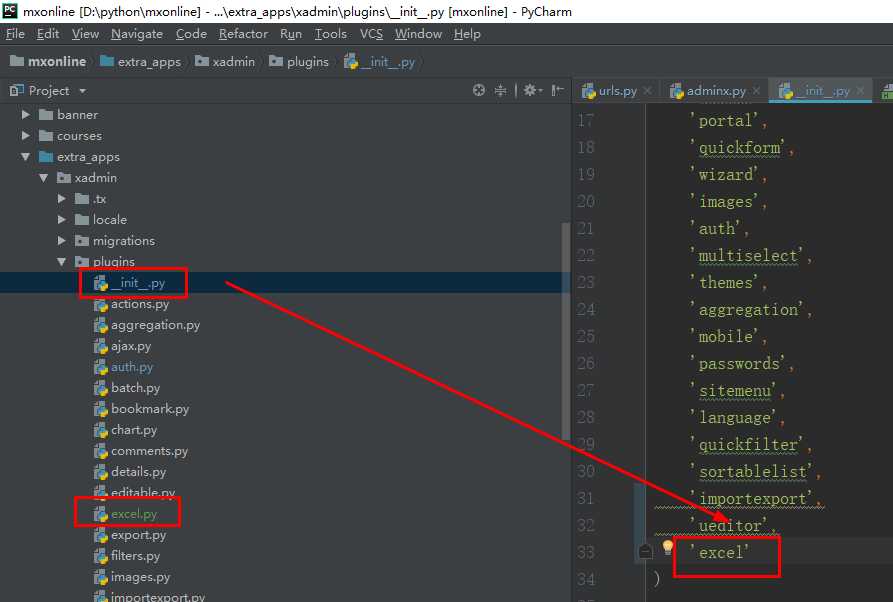
Task: Click the 'excel' string on line 33
Action: (719, 552)
